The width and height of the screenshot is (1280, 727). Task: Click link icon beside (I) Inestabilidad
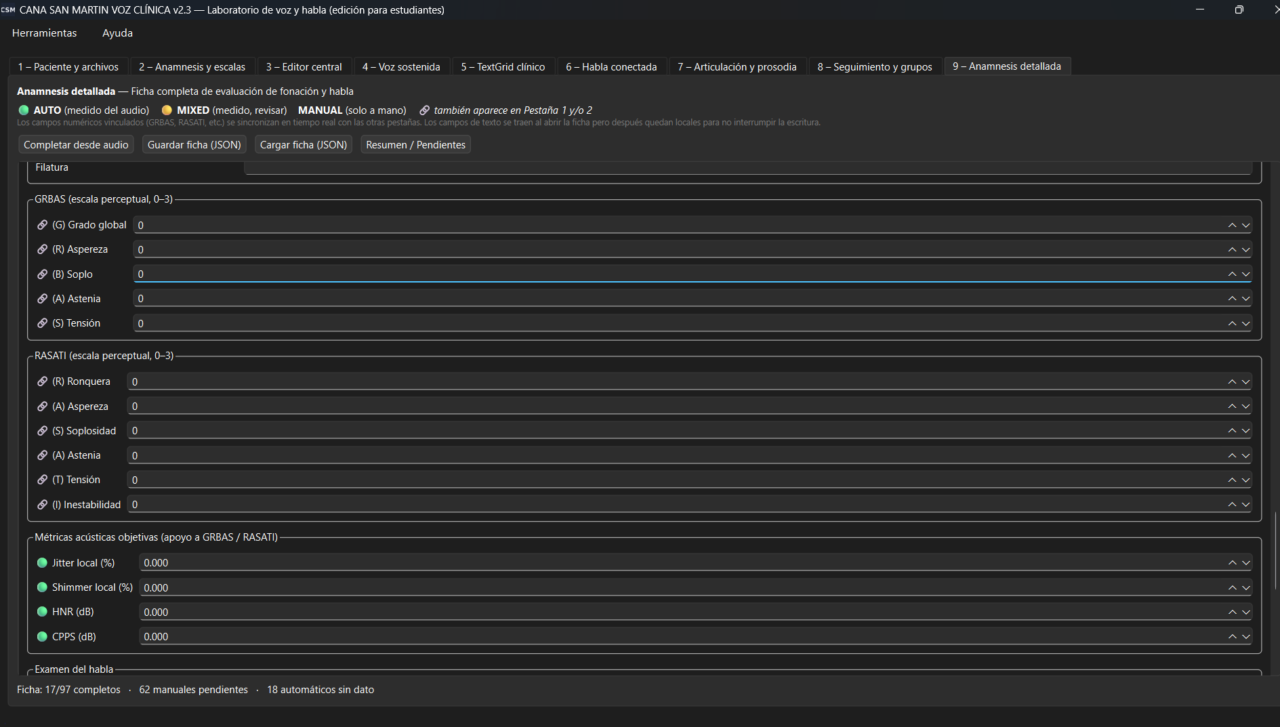click(42, 505)
